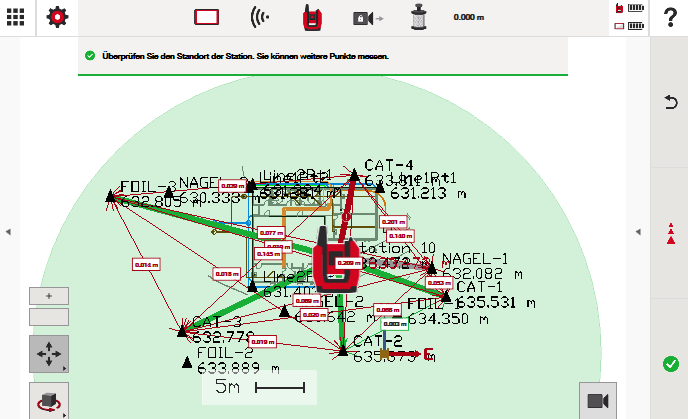
Task: Zoom in with the plus button
Action: point(49,296)
